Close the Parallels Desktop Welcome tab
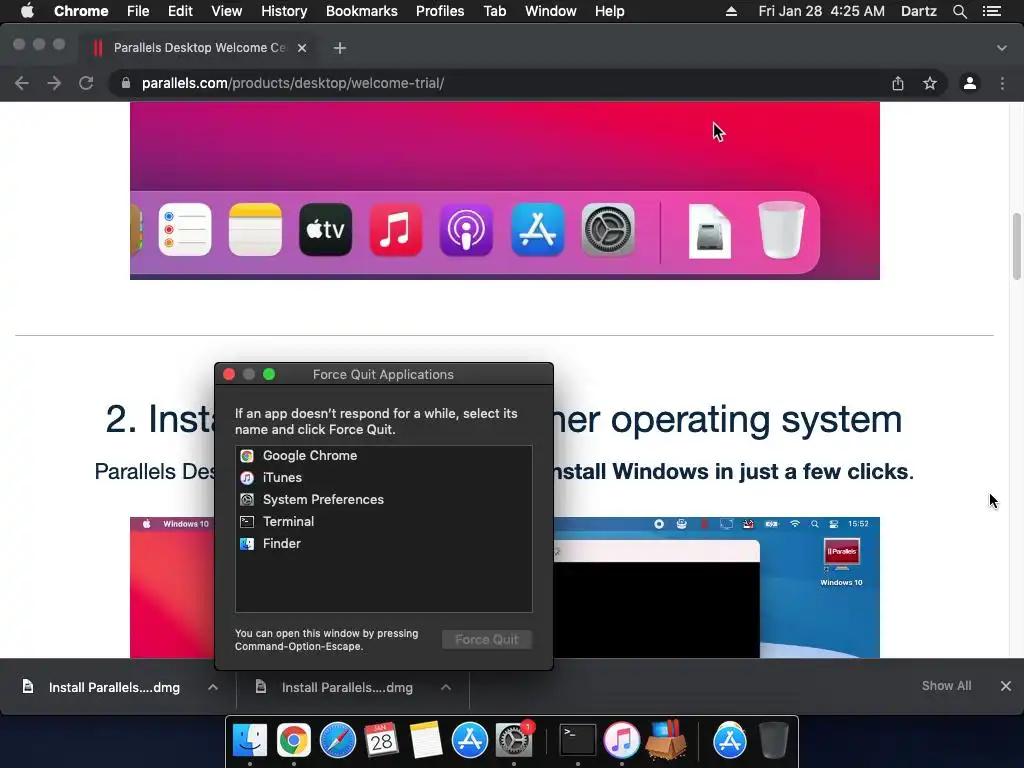Viewport: 1024px width, 768px height. pos(302,48)
